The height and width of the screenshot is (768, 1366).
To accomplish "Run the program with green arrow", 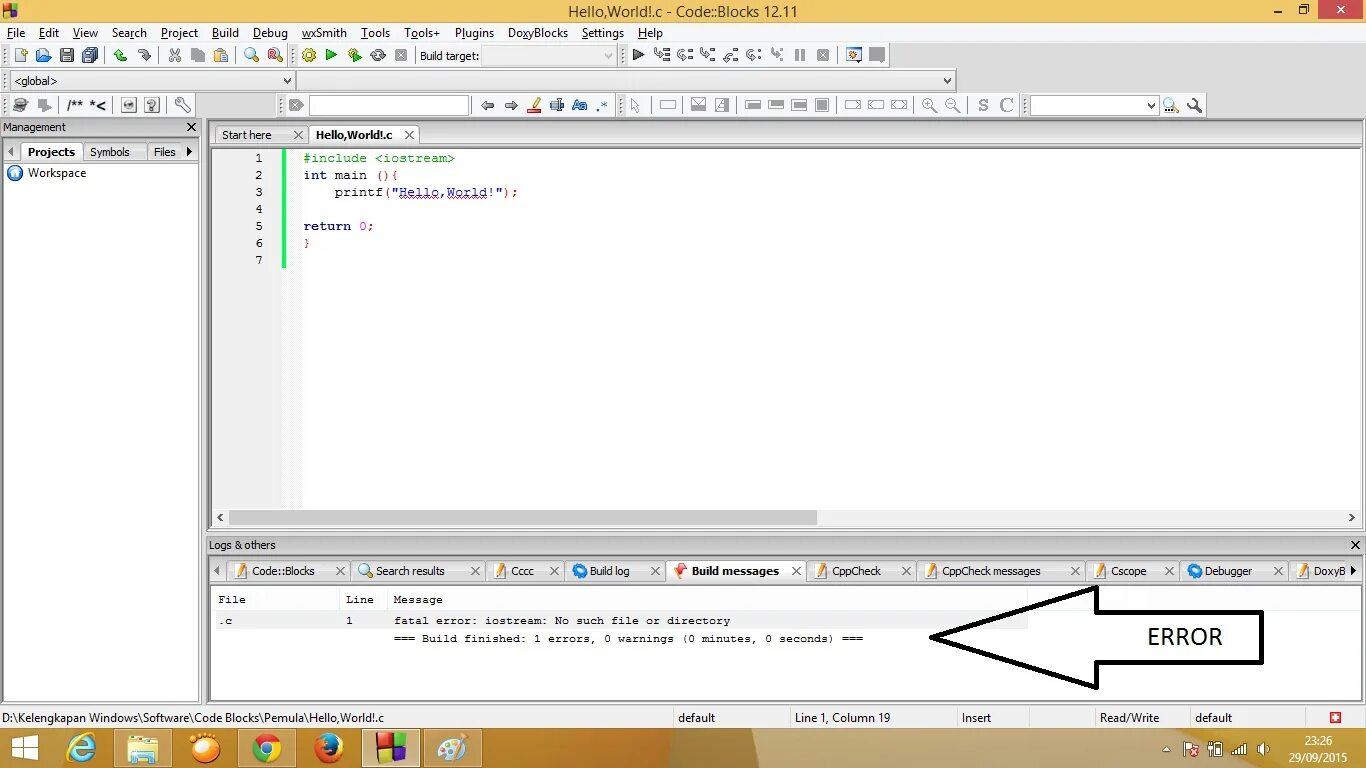I will click(x=331, y=56).
